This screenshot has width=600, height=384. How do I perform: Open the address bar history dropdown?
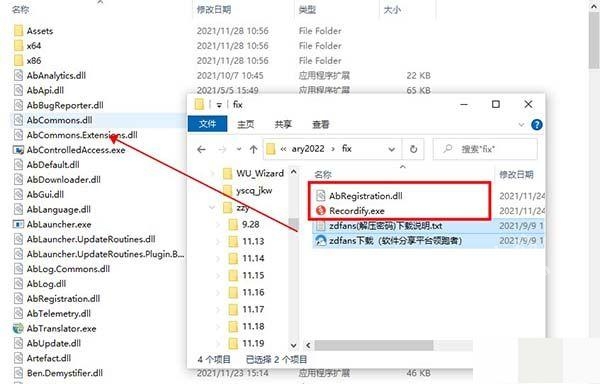[391, 149]
